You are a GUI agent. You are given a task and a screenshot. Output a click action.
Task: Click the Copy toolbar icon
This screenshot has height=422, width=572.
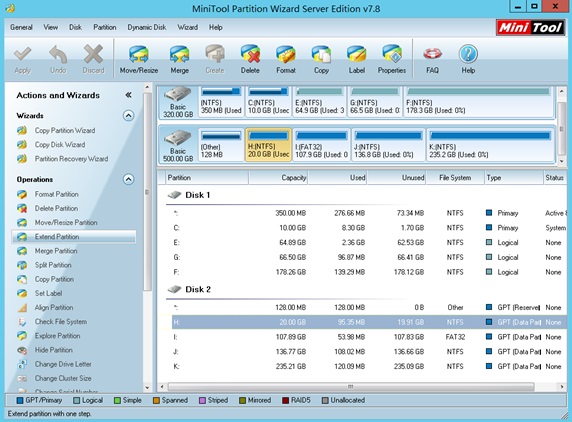point(321,60)
